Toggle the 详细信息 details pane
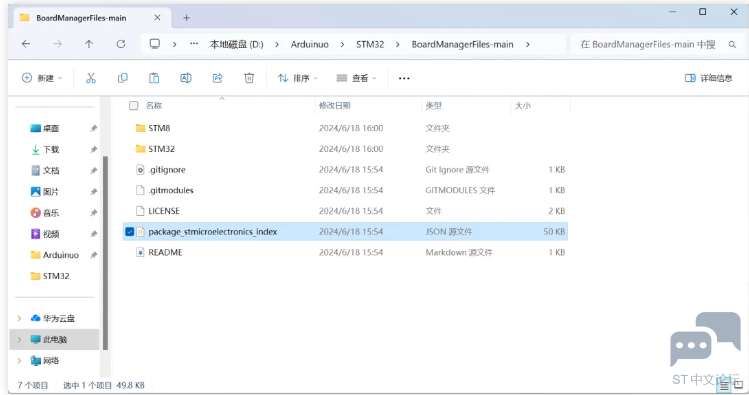The height and width of the screenshot is (395, 749). (x=708, y=78)
